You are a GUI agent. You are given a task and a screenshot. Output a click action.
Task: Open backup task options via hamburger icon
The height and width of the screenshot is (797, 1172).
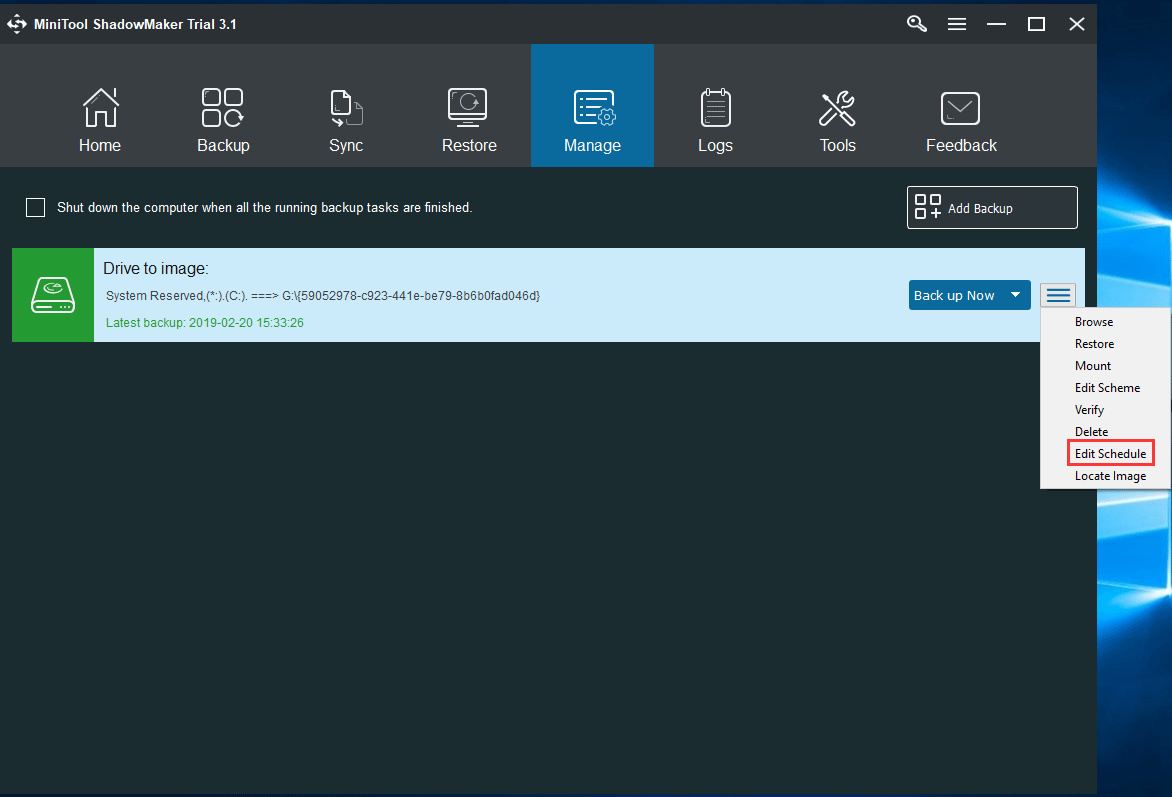[x=1057, y=294]
